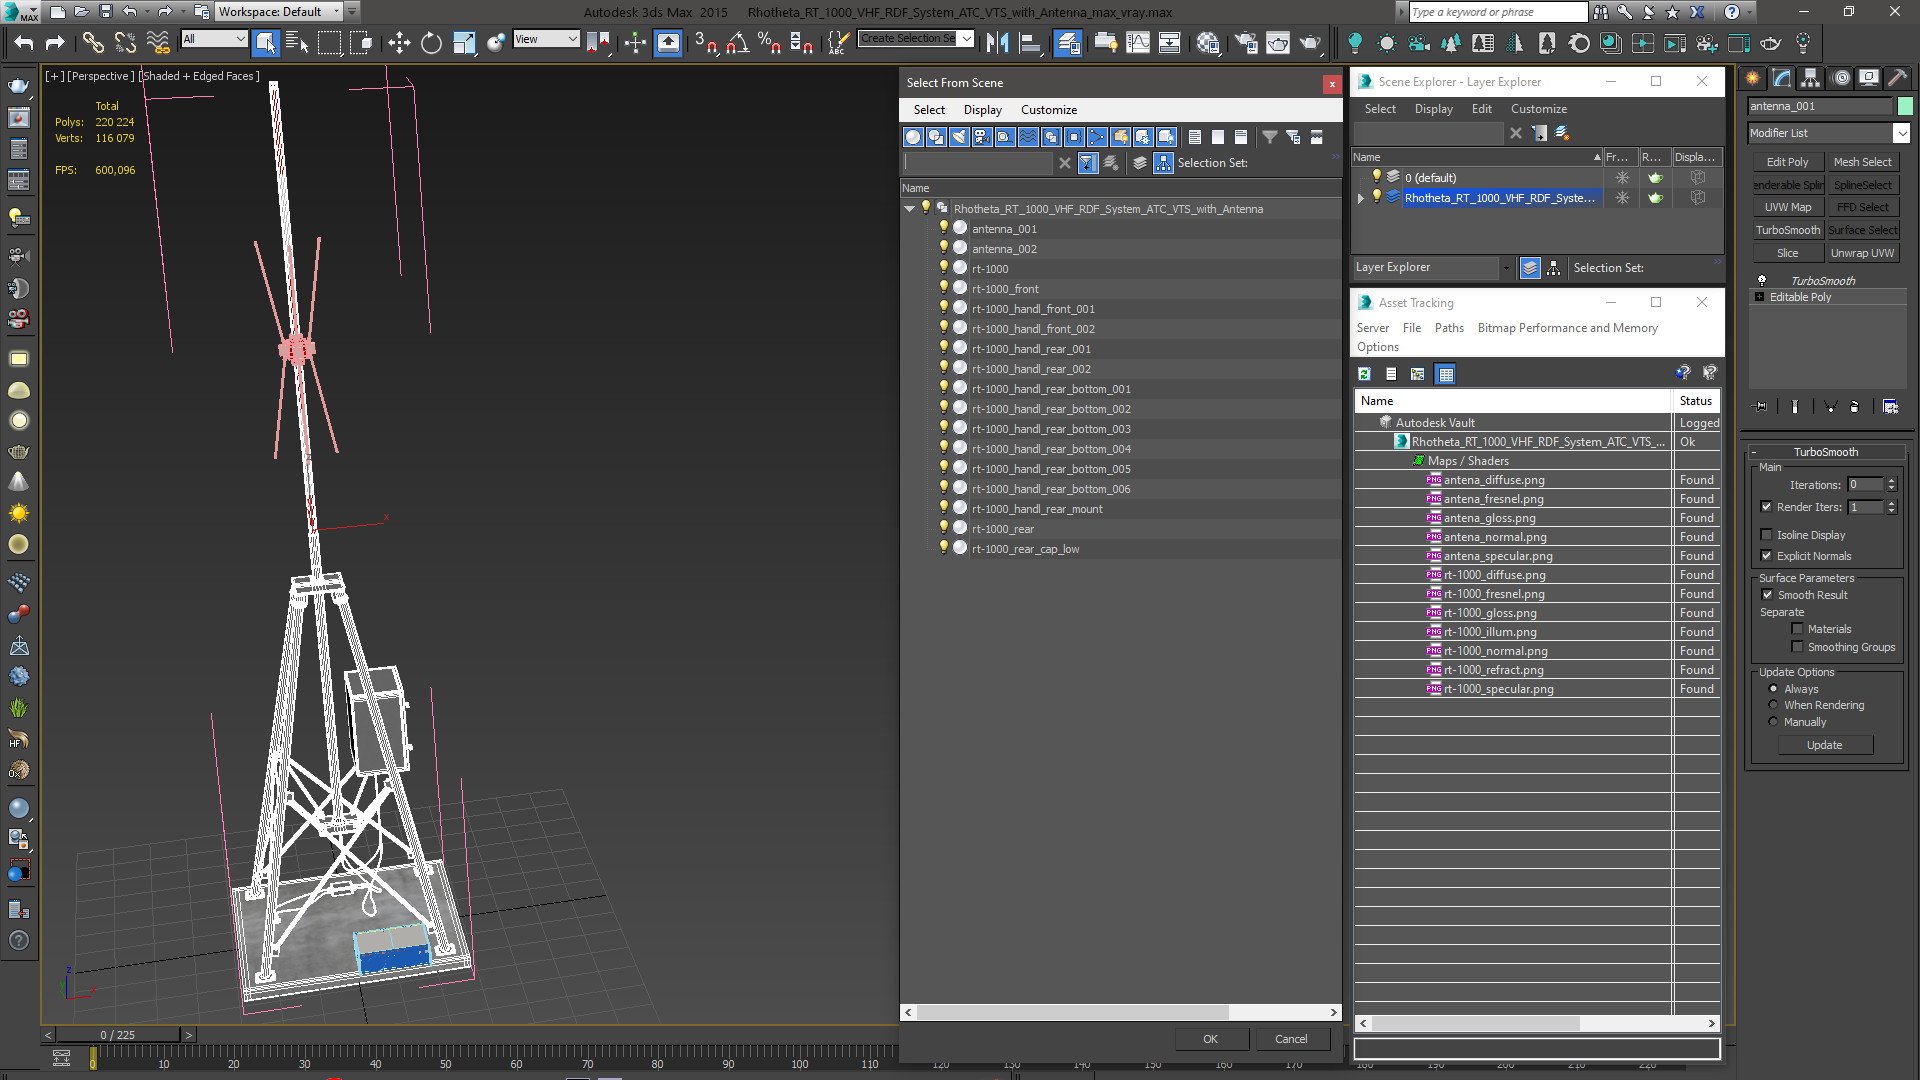Choose the Select and Move tool

399,42
